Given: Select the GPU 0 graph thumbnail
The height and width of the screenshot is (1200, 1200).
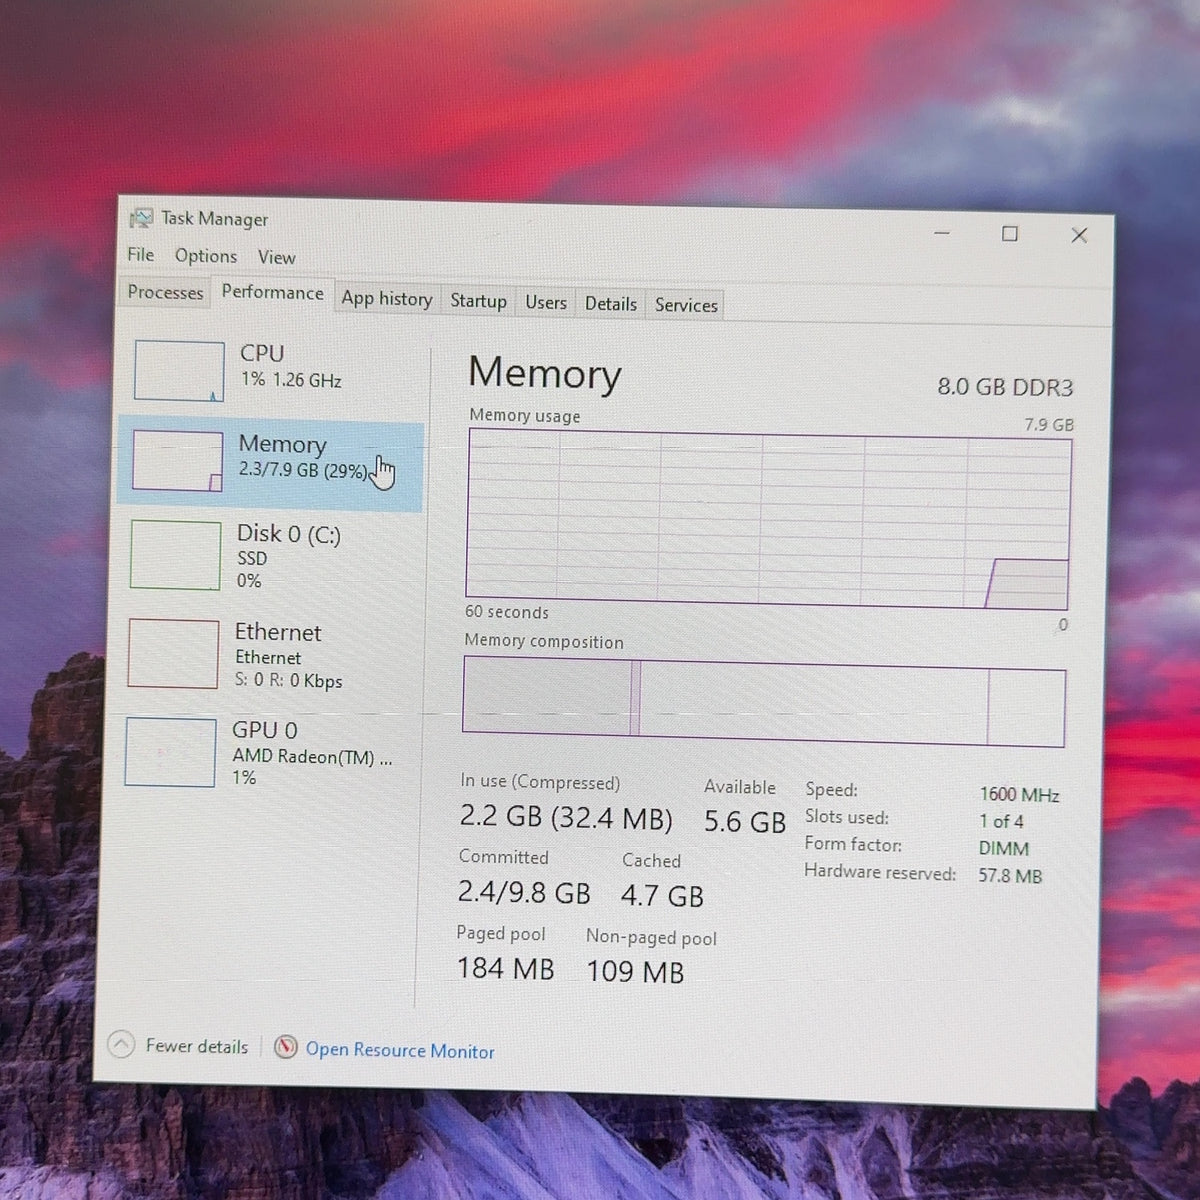Looking at the screenshot, I should [x=170, y=752].
